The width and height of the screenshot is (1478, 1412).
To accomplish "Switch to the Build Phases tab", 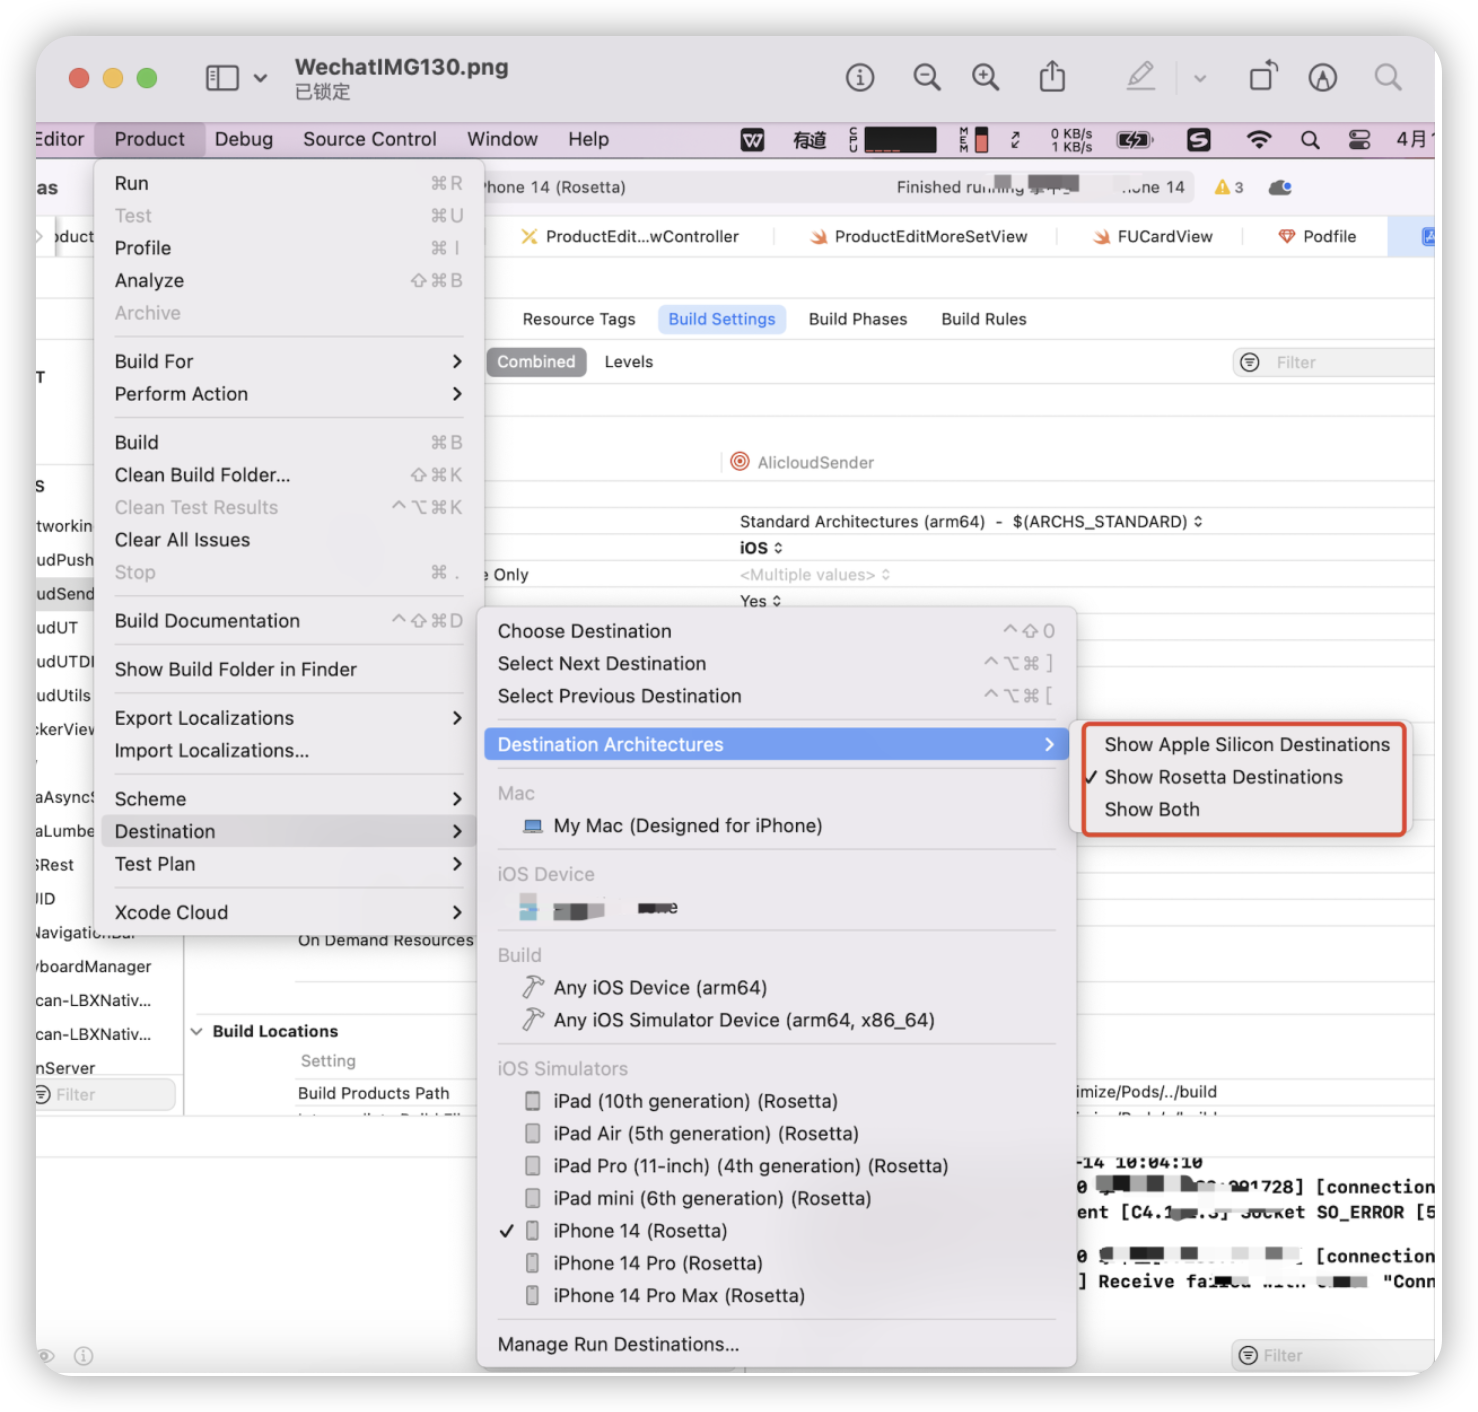I will click(x=858, y=319).
